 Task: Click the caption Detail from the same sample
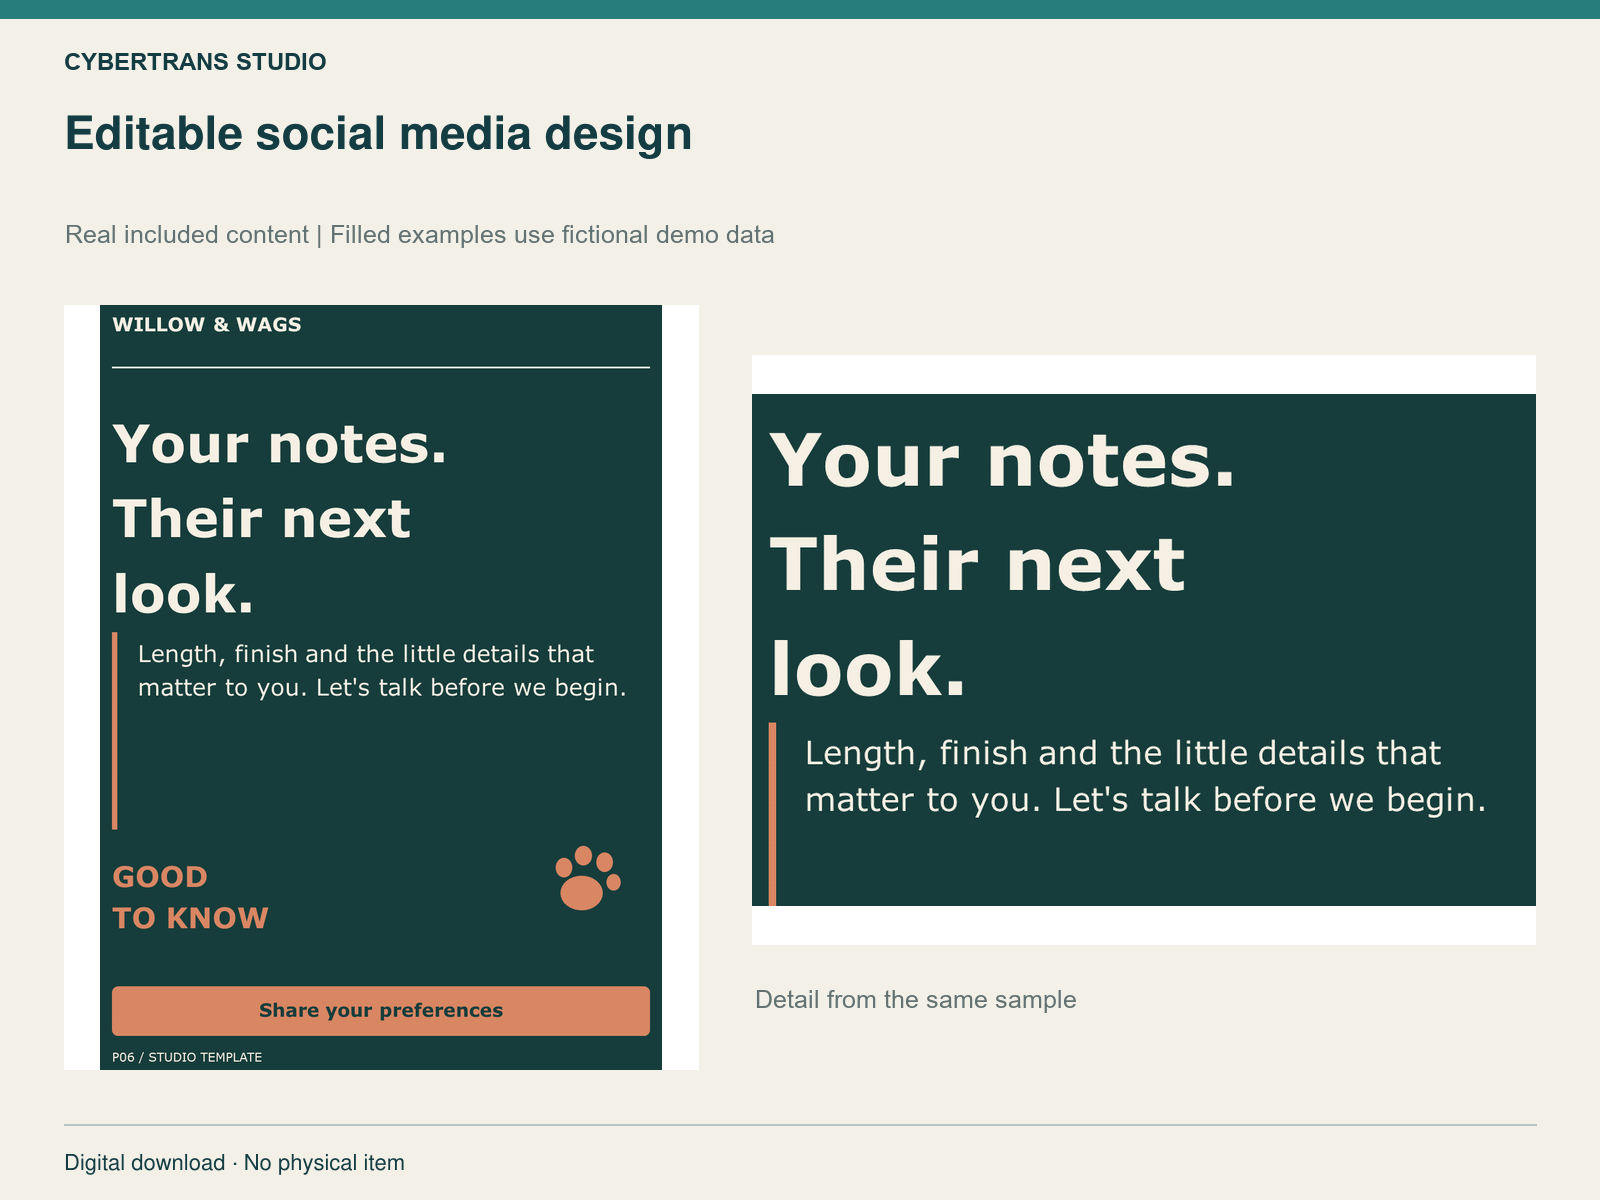[915, 1000]
